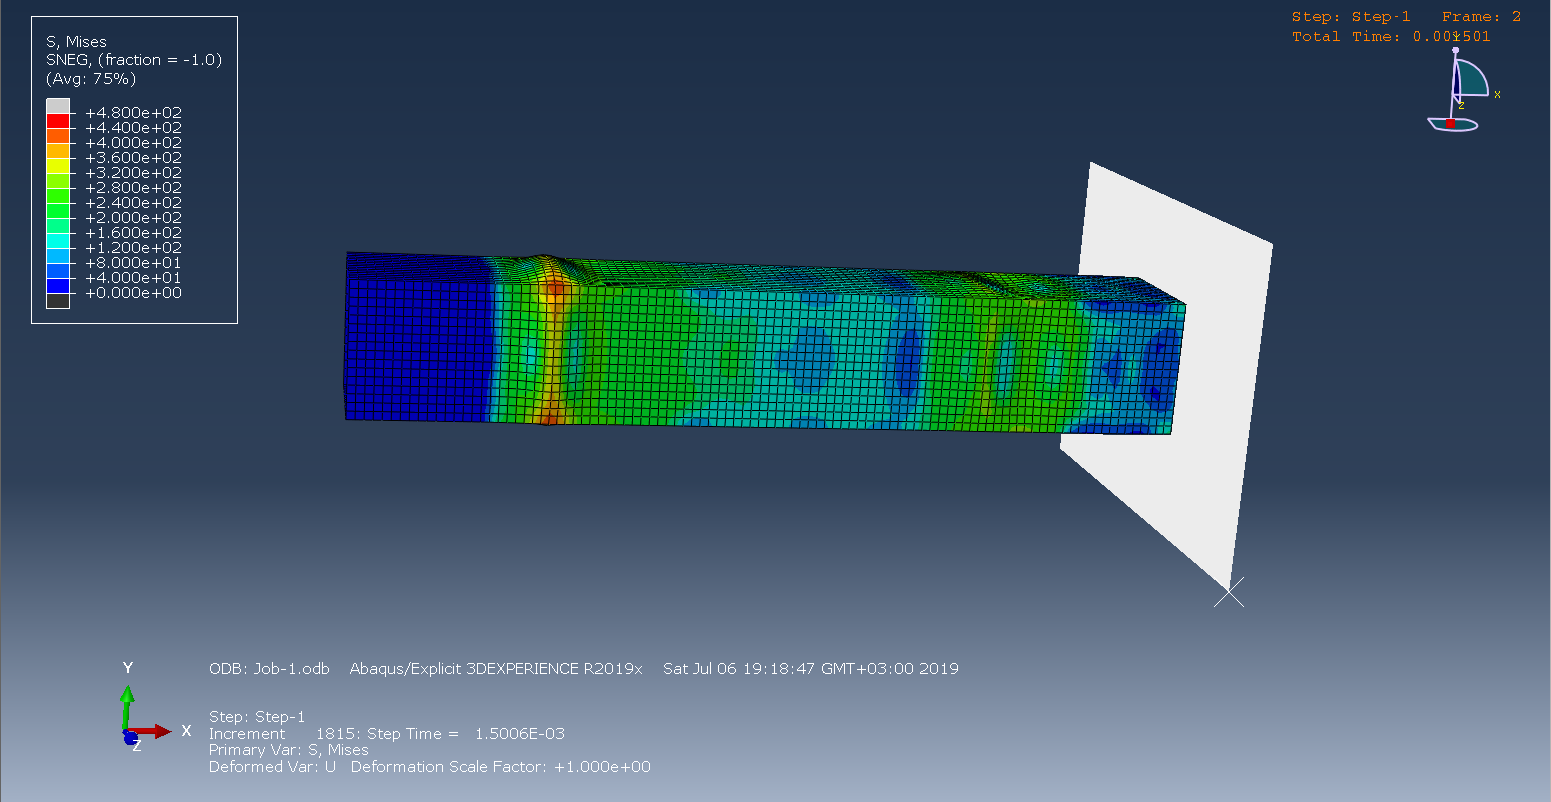This screenshot has height=802, width=1551.
Task: Click the legend value +2.800e+02
Action: 134,188
